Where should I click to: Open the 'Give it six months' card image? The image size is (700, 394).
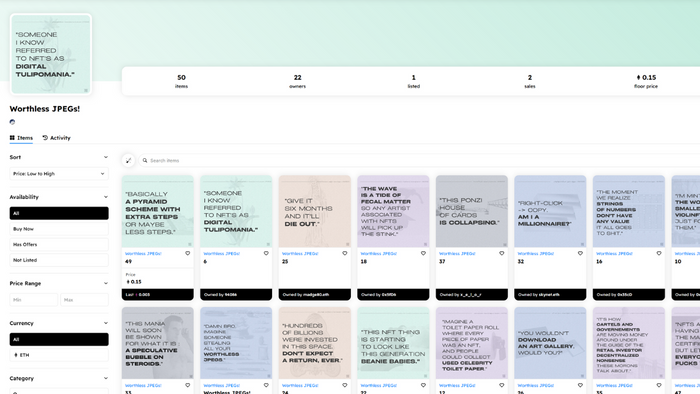[315, 212]
